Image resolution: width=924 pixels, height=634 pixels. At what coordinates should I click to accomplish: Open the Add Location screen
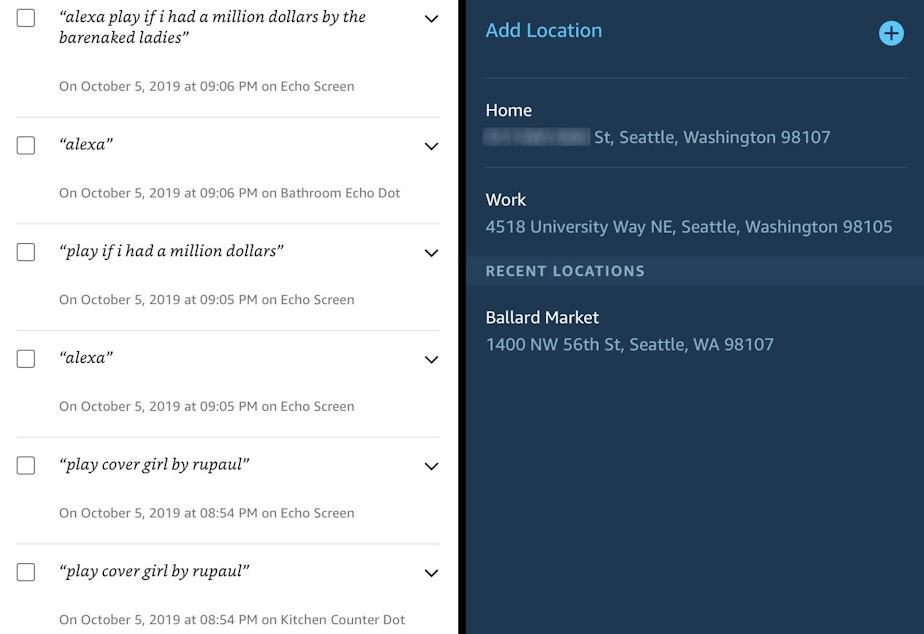click(x=543, y=30)
